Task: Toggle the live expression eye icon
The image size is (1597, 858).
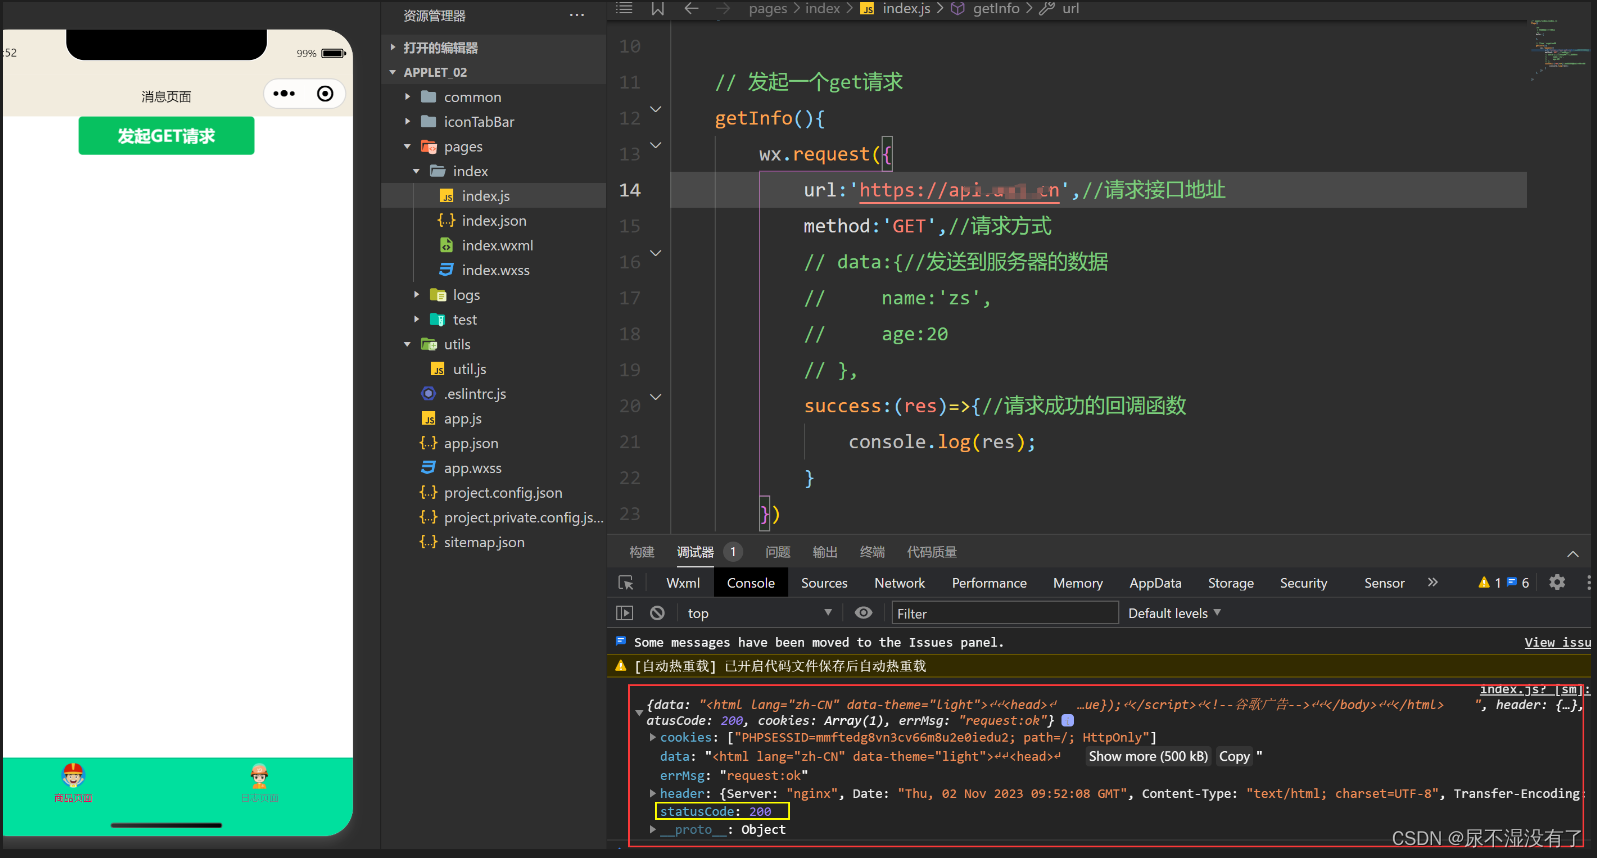Action: tap(864, 613)
